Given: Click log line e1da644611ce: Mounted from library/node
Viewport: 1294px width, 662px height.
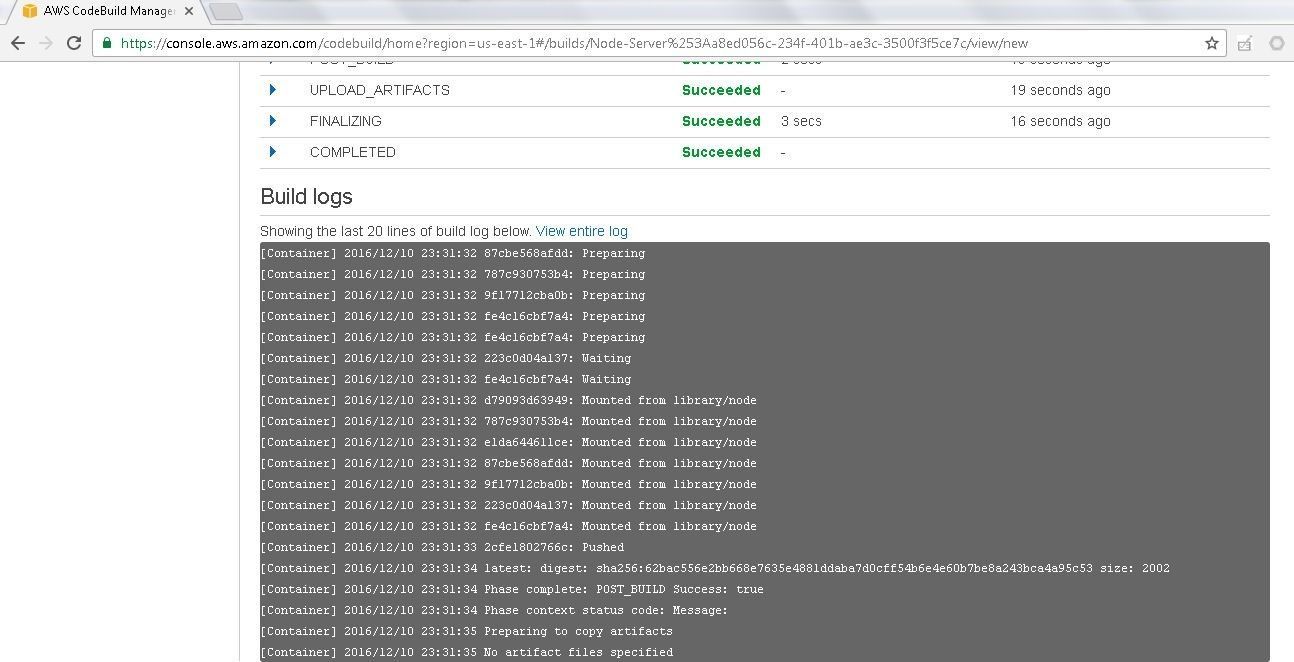Looking at the screenshot, I should [509, 442].
